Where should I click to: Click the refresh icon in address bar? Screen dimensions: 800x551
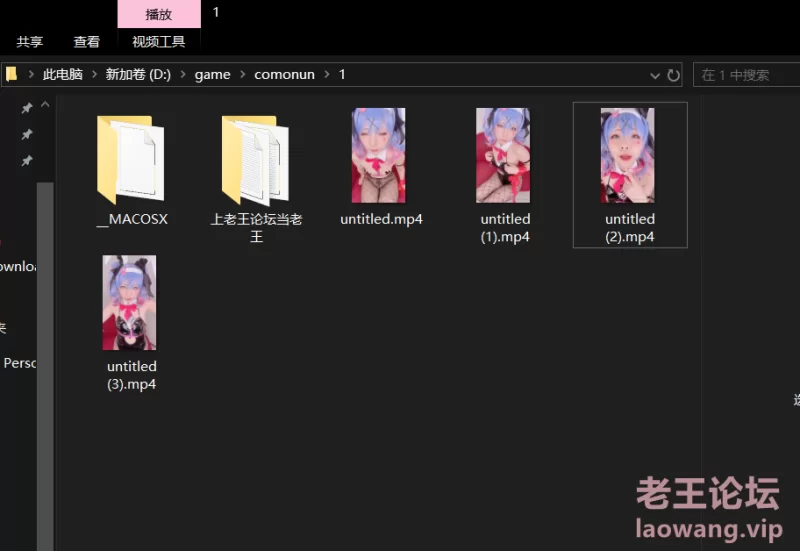673,76
